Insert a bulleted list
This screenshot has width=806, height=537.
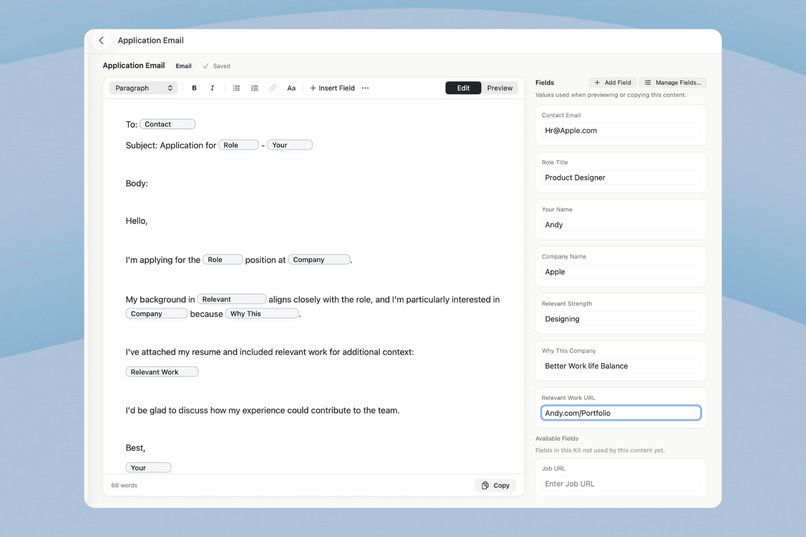pos(236,88)
